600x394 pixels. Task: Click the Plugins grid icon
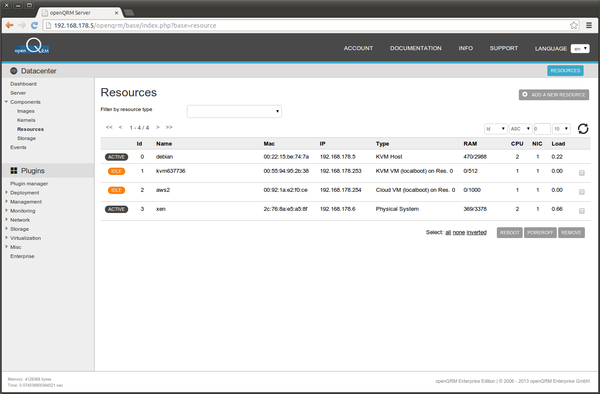click(14, 171)
